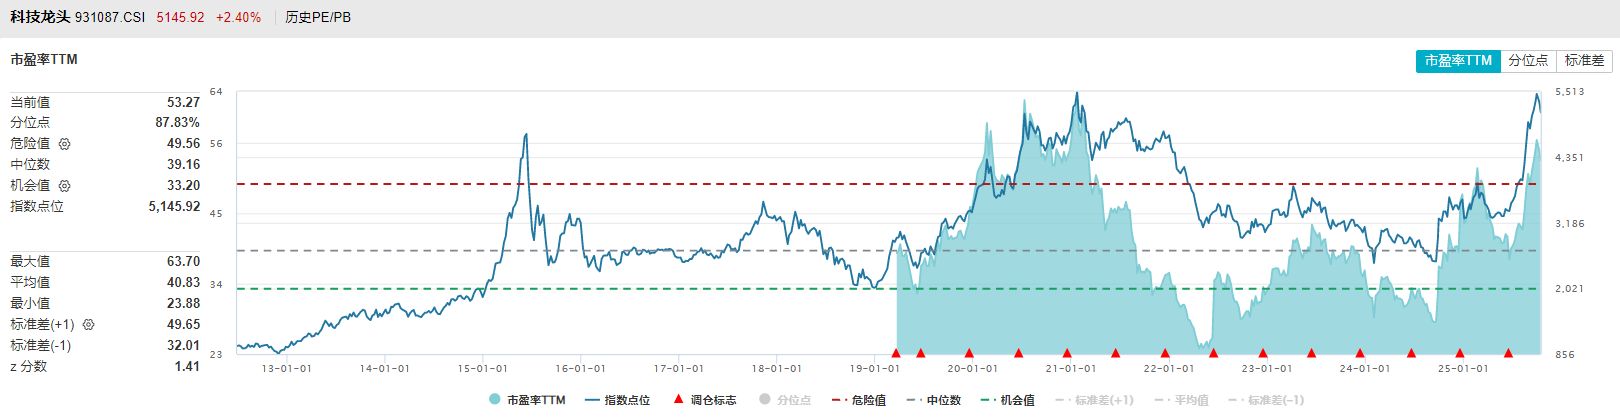Click gear icon next to 标准差(+1)

click(88, 325)
